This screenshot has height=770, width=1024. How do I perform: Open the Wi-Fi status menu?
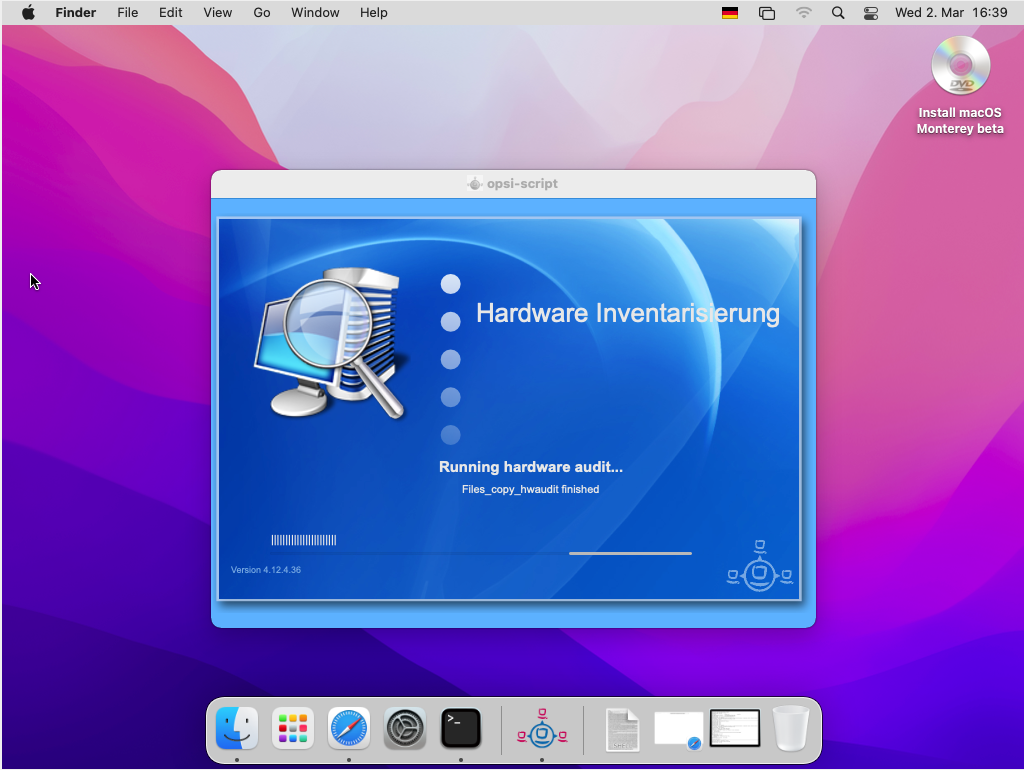click(803, 12)
